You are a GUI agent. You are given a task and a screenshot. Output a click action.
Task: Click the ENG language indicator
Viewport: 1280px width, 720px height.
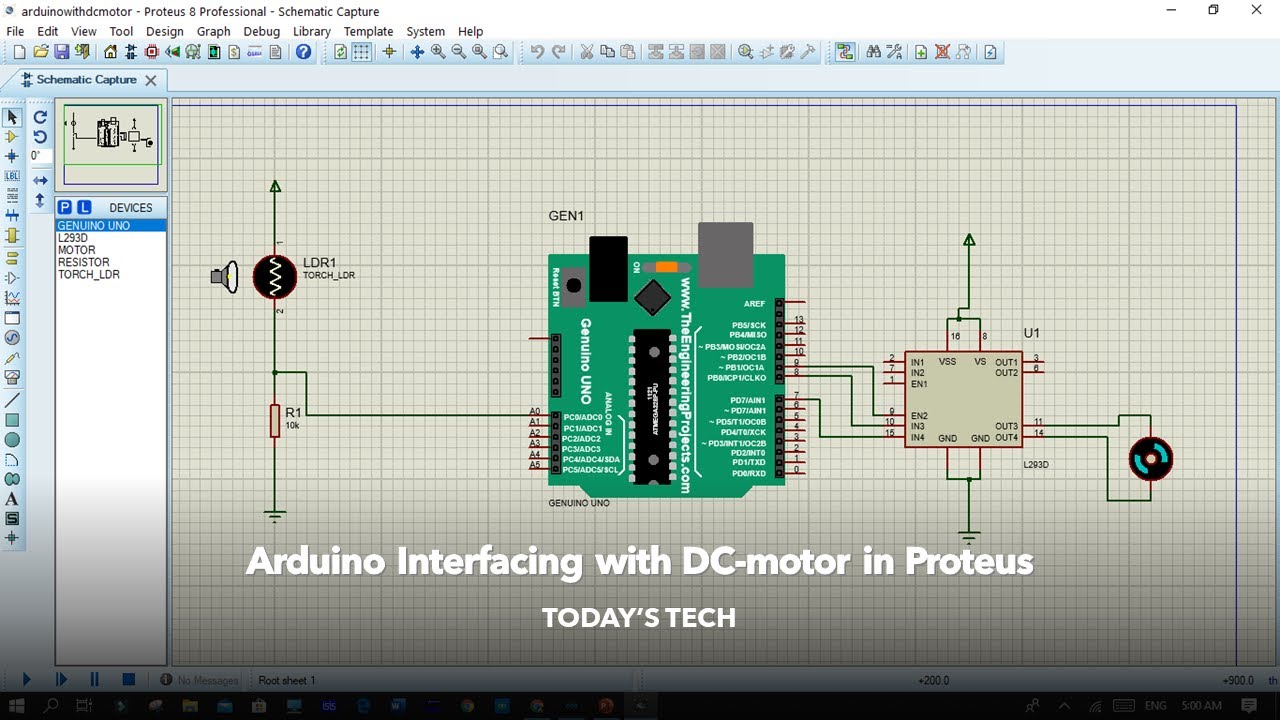(1155, 705)
